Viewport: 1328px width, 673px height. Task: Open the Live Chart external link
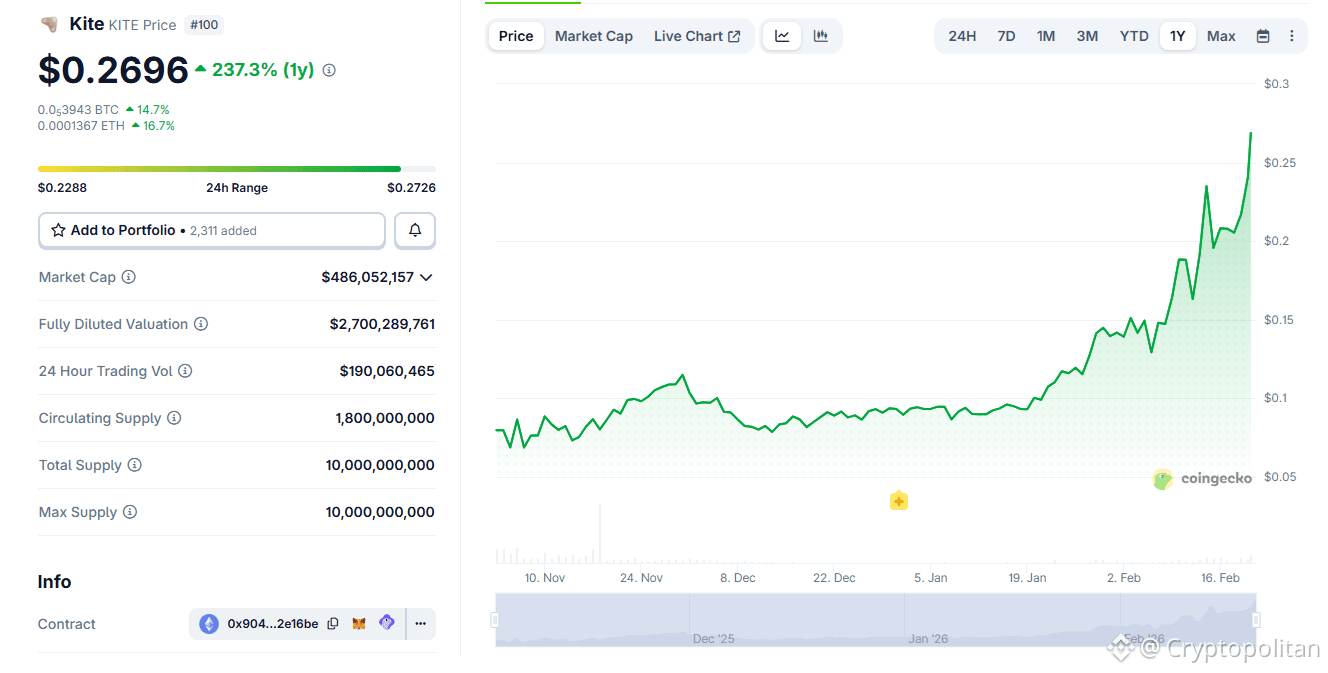[697, 35]
